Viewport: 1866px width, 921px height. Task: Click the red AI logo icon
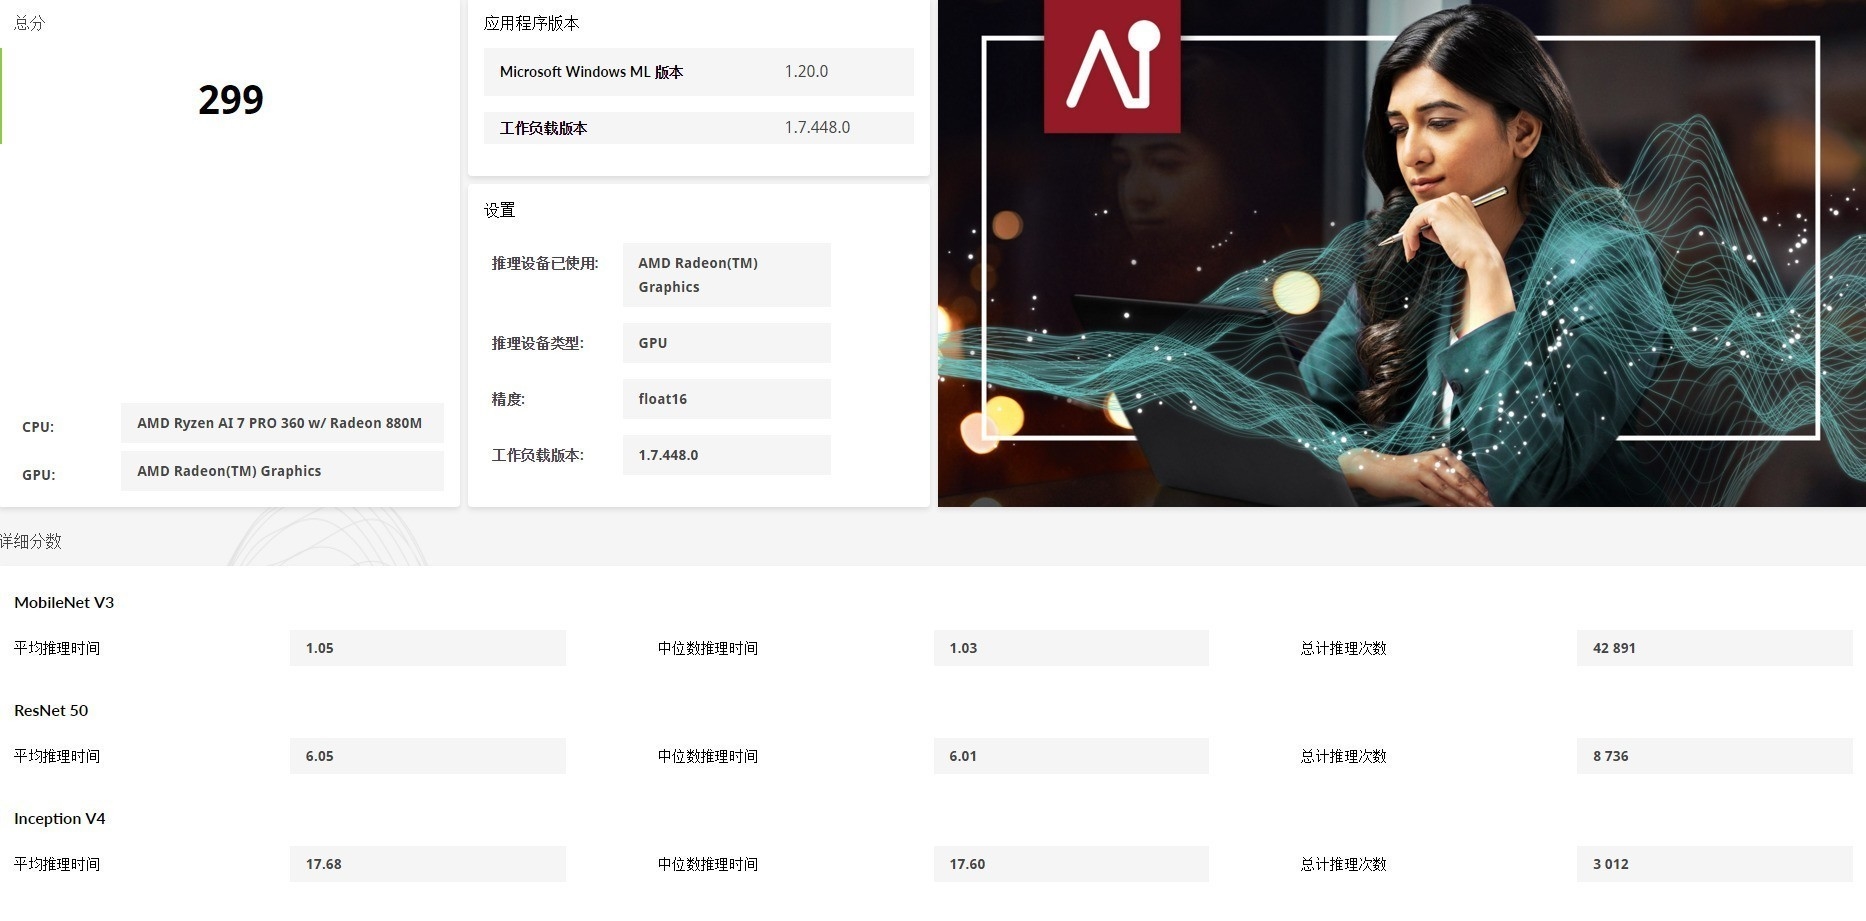pyautogui.click(x=1112, y=66)
